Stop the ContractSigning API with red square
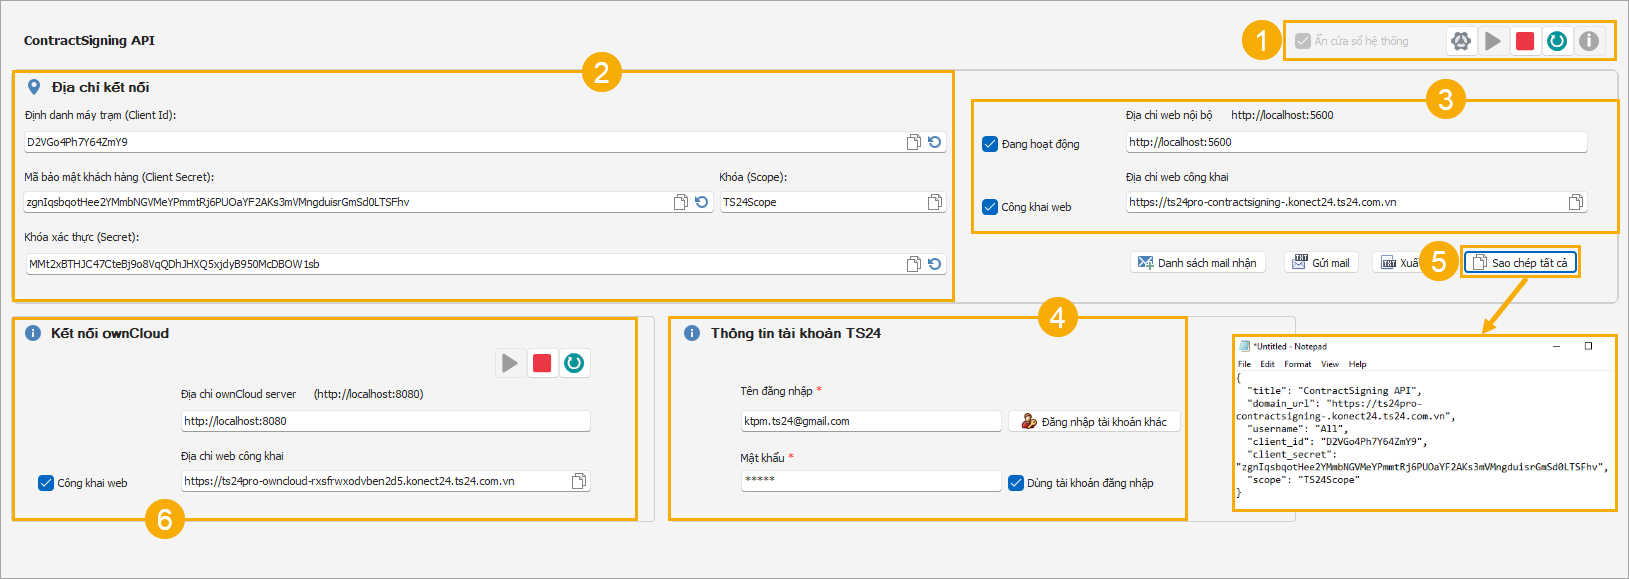 point(1525,41)
